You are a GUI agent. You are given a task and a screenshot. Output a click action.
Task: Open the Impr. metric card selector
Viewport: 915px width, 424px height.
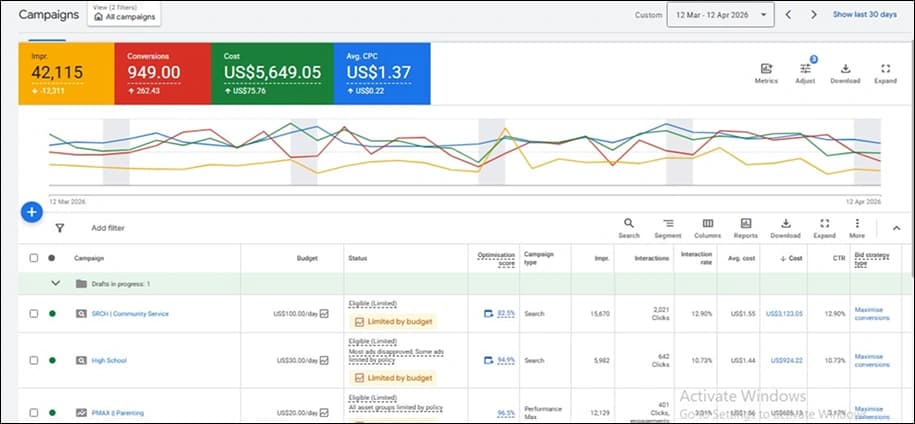point(67,73)
